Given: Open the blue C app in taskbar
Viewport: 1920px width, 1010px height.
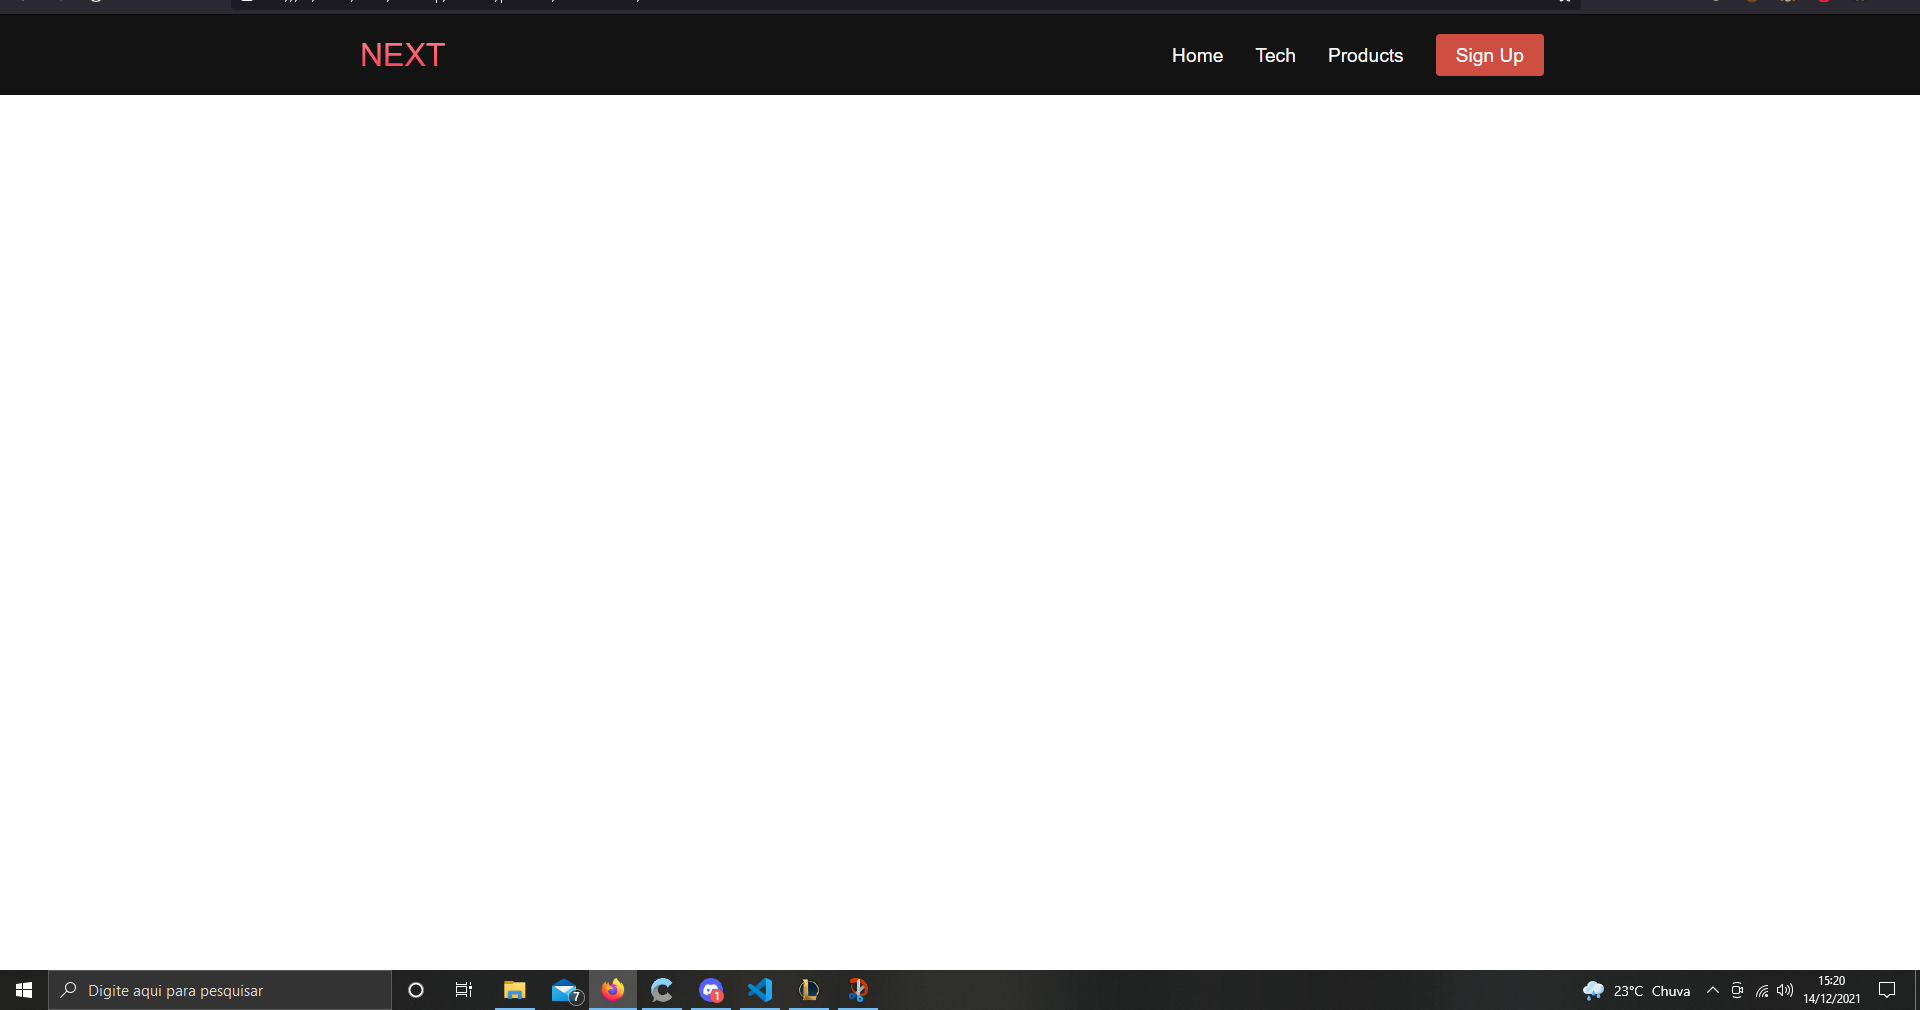Looking at the screenshot, I should click(662, 990).
